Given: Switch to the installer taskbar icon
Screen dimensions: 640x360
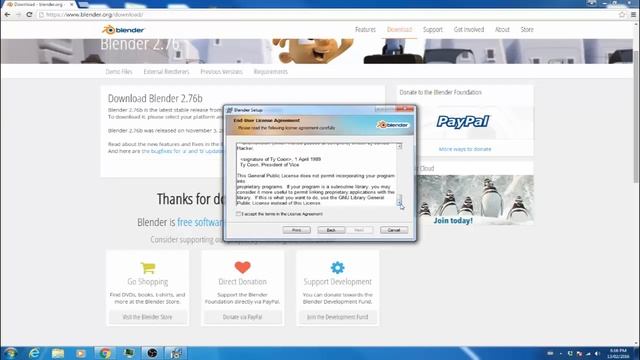Looking at the screenshot, I should [176, 353].
